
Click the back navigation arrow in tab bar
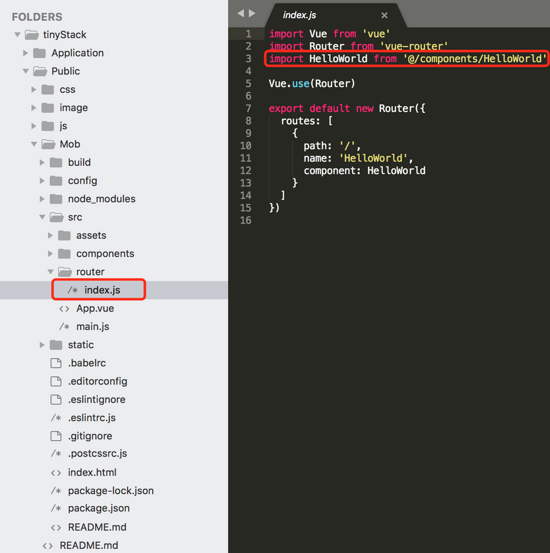(x=241, y=13)
